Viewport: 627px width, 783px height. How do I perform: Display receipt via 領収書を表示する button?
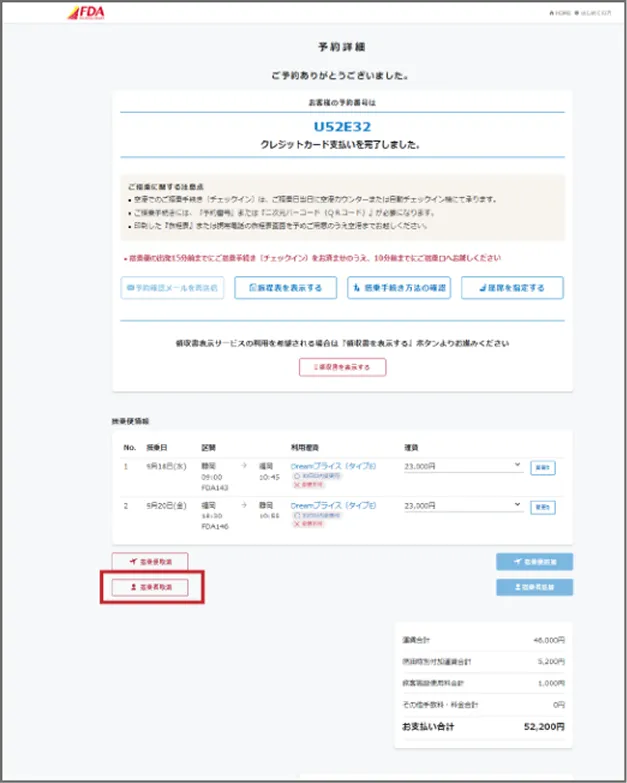(342, 367)
